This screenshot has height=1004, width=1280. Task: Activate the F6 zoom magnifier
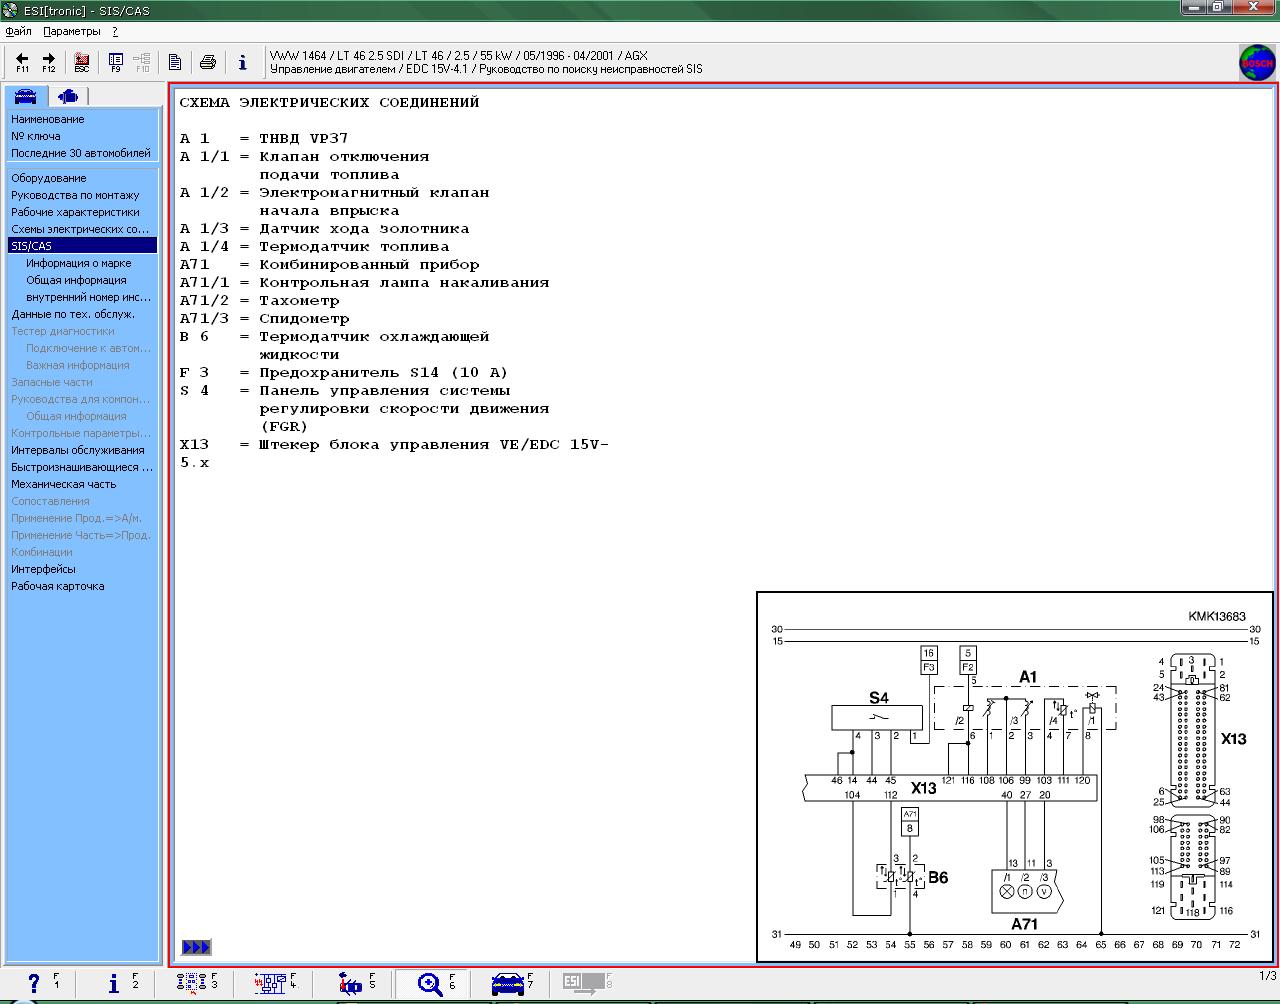click(x=431, y=984)
